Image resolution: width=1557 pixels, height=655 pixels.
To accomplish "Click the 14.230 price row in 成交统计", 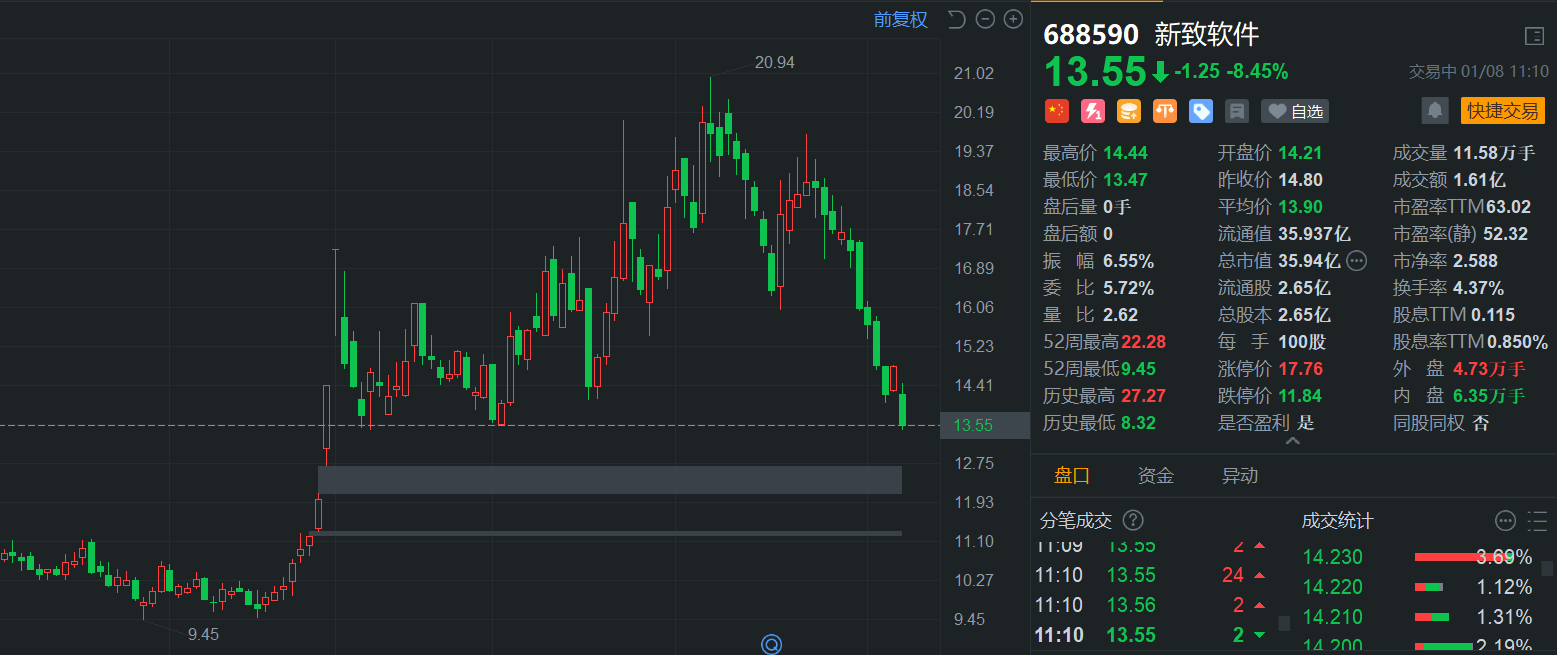I will click(x=1418, y=557).
